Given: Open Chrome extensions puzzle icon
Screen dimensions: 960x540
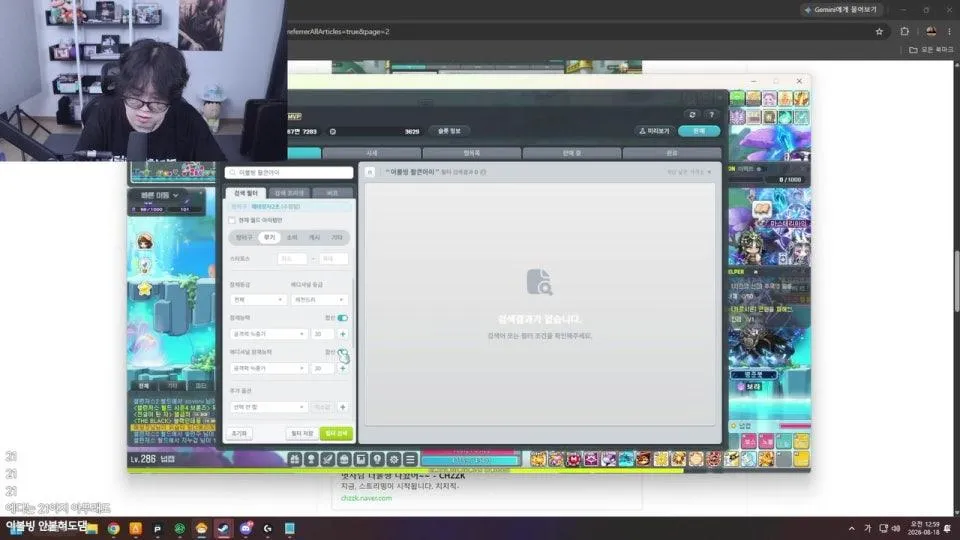Looking at the screenshot, I should [x=904, y=31].
